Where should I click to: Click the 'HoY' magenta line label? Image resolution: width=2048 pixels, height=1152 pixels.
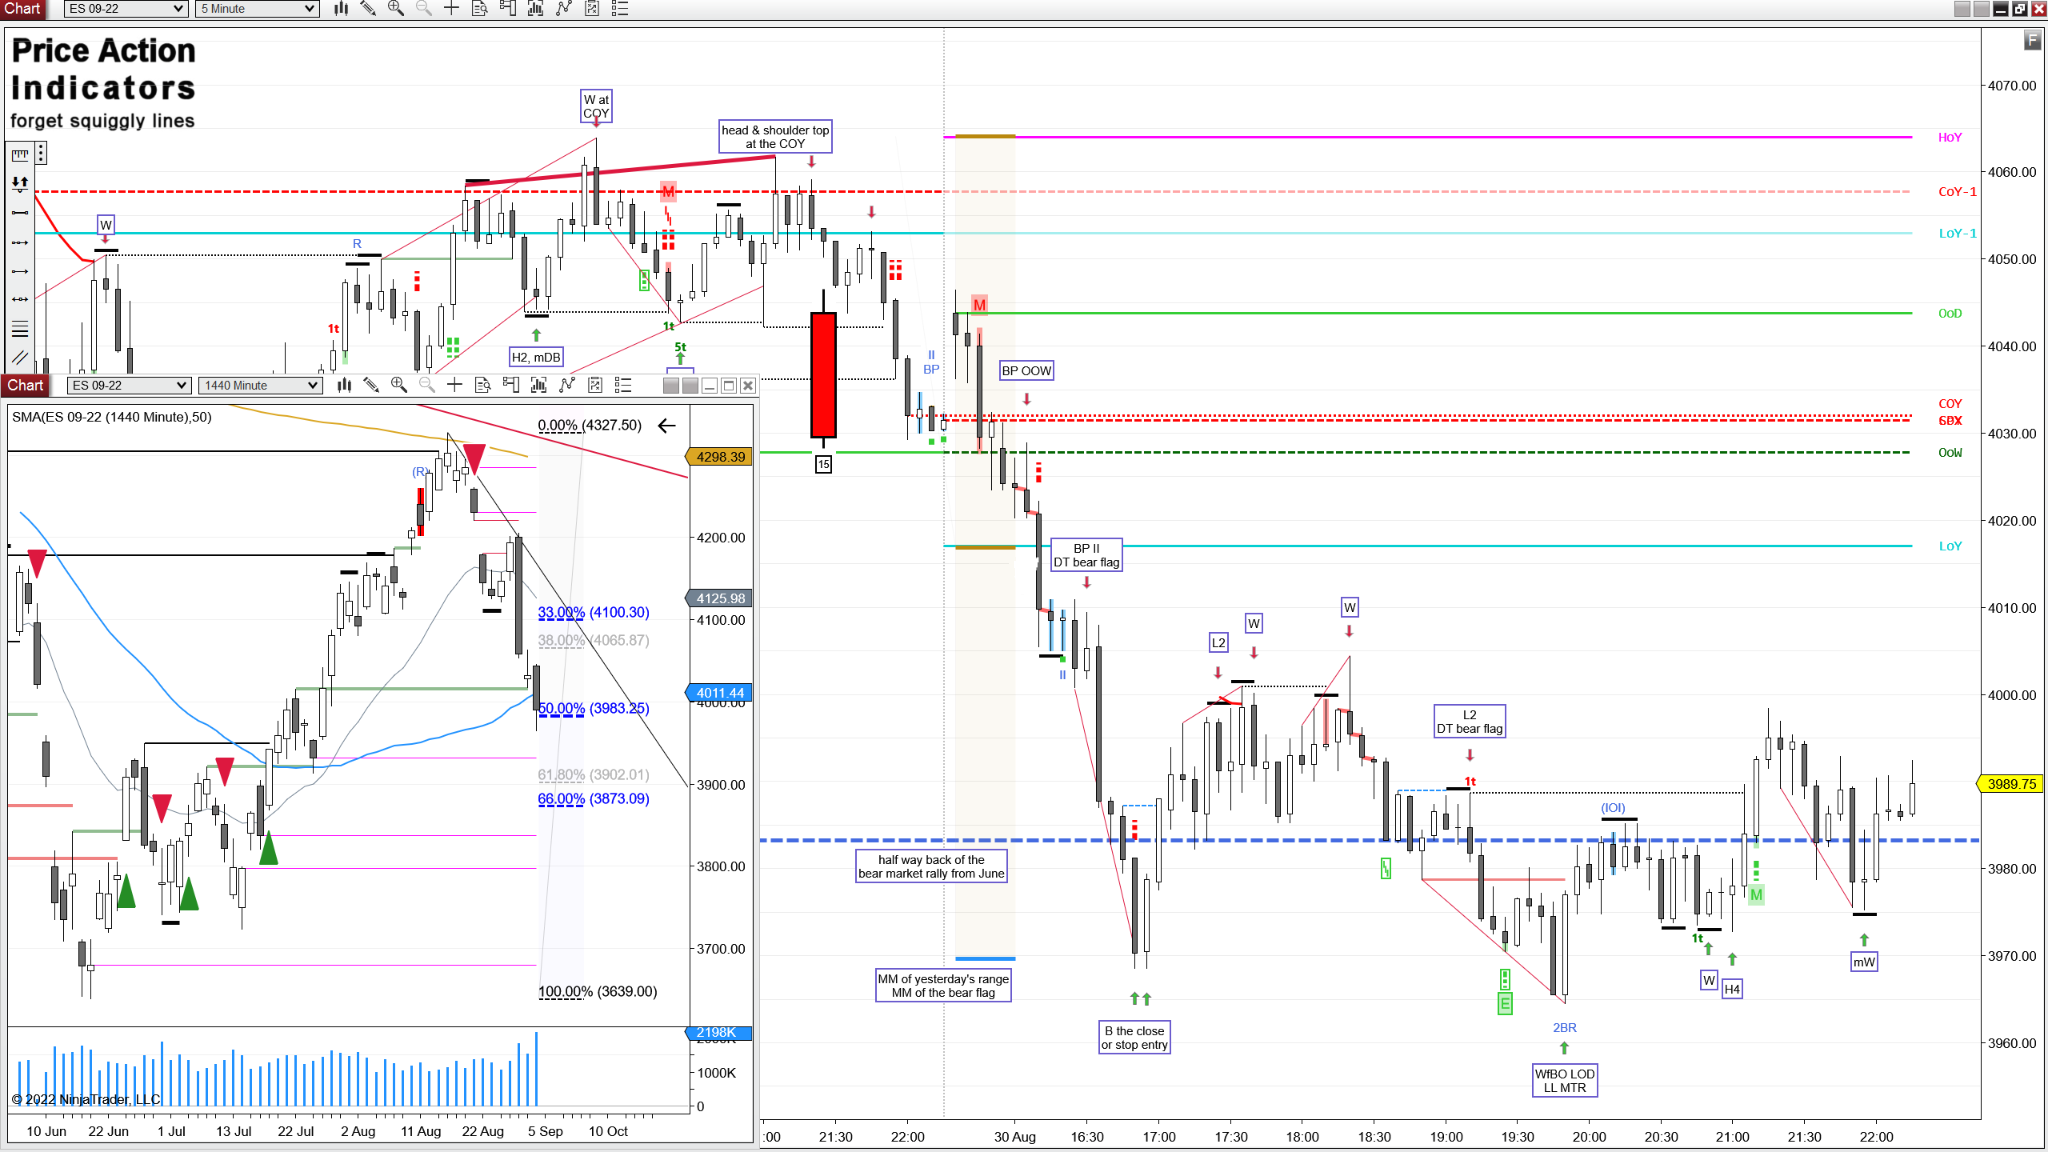1950,137
